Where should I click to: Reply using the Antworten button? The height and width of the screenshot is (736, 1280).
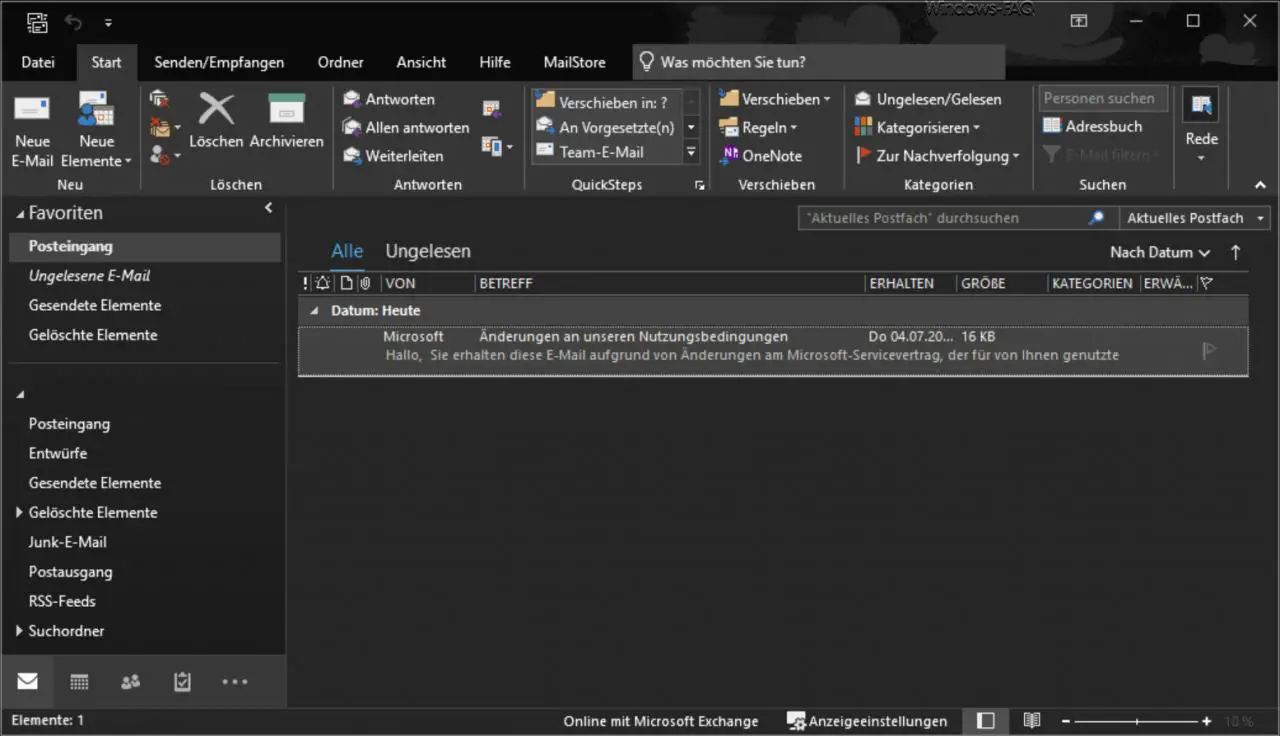[x=389, y=99]
